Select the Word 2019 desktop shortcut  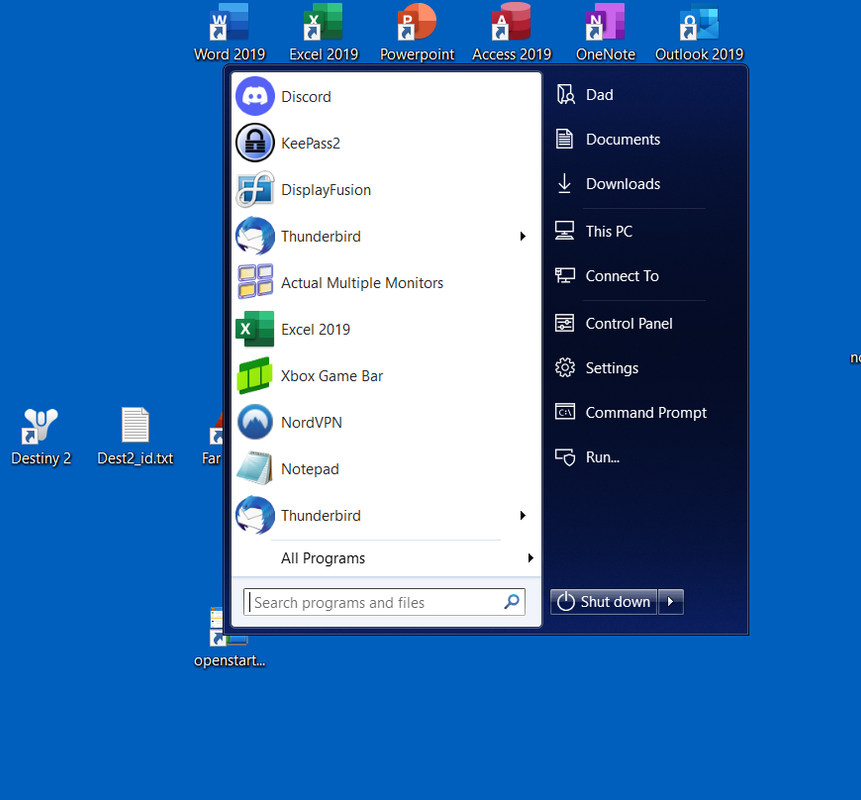[x=230, y=32]
